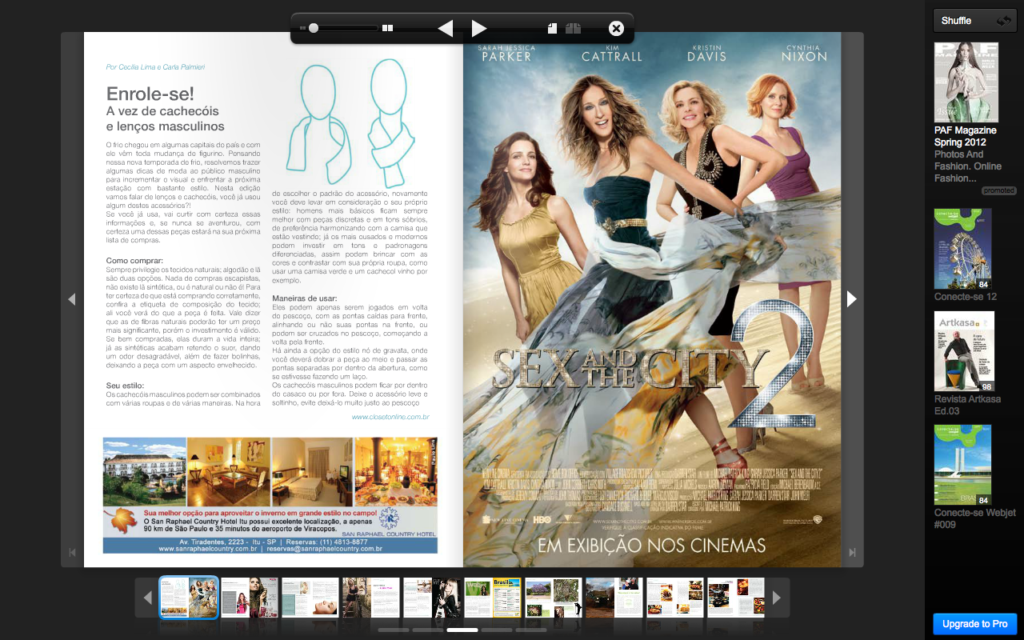Open www.closetonline.com.br link in article
Image resolution: width=1024 pixels, height=640 pixels.
[390, 417]
